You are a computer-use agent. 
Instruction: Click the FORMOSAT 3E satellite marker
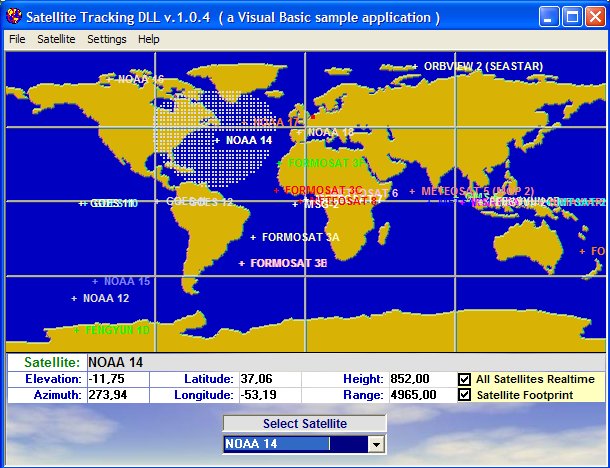coord(242,264)
